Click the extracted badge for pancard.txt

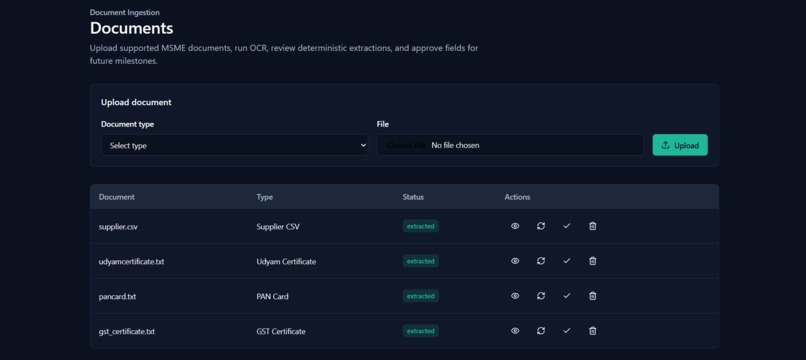click(x=420, y=296)
